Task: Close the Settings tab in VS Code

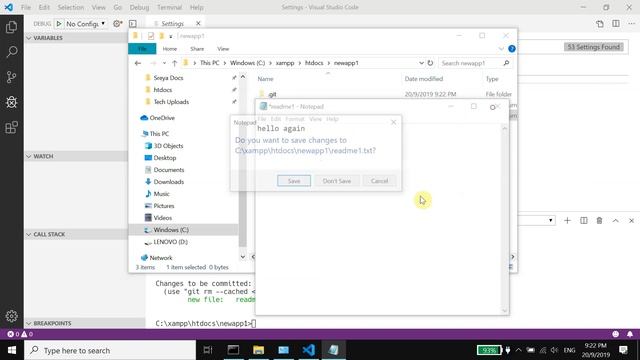Action: pos(198,23)
